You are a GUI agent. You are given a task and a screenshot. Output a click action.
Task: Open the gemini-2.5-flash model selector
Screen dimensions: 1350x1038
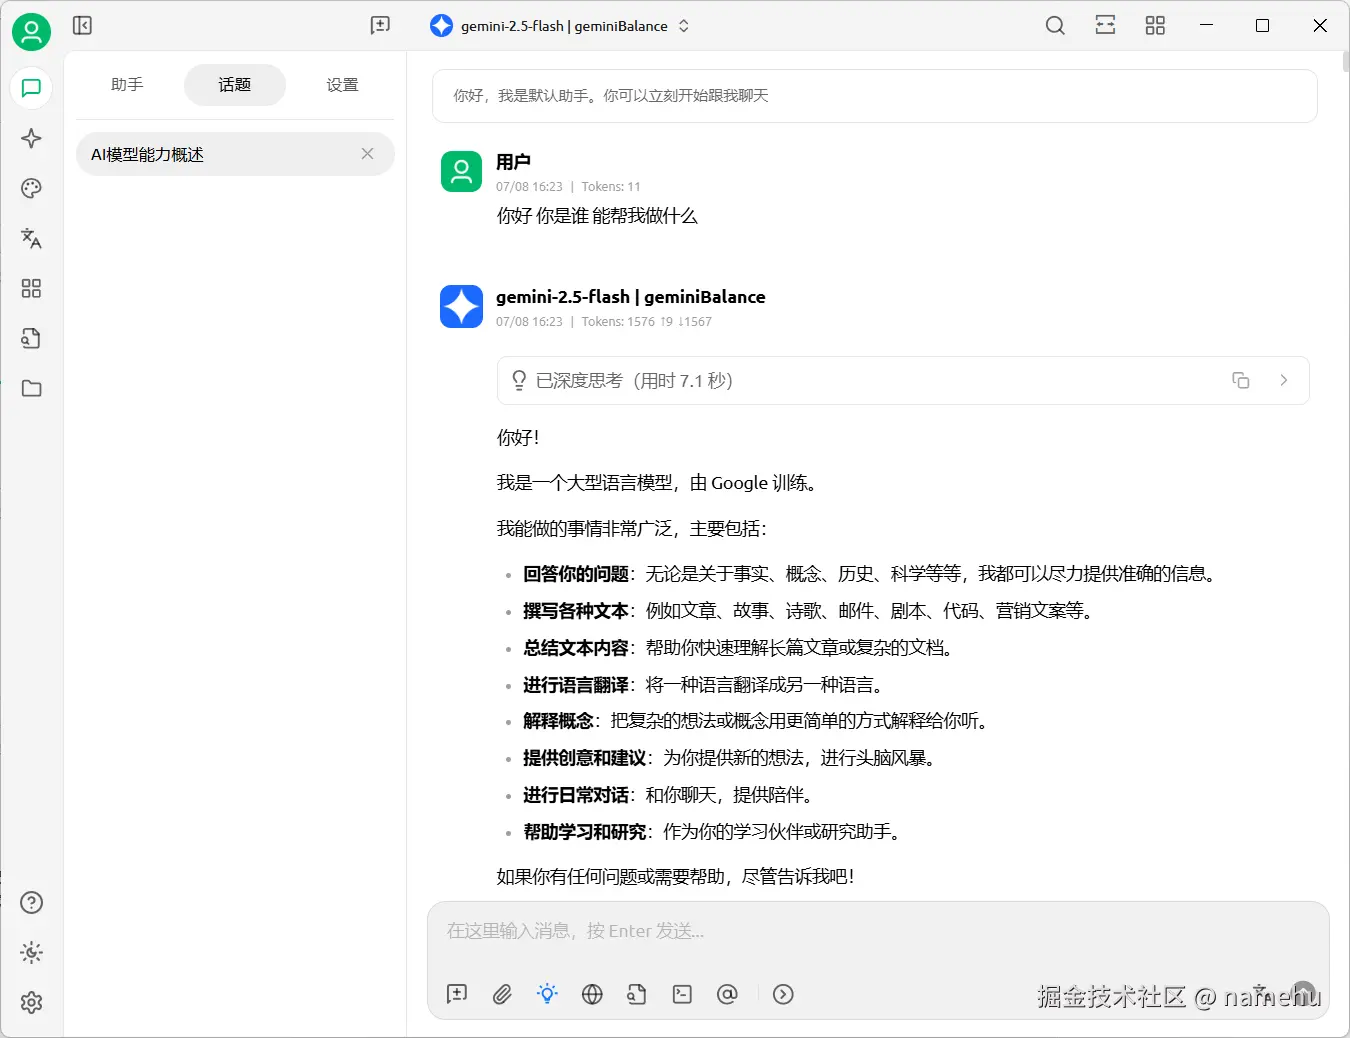point(560,26)
